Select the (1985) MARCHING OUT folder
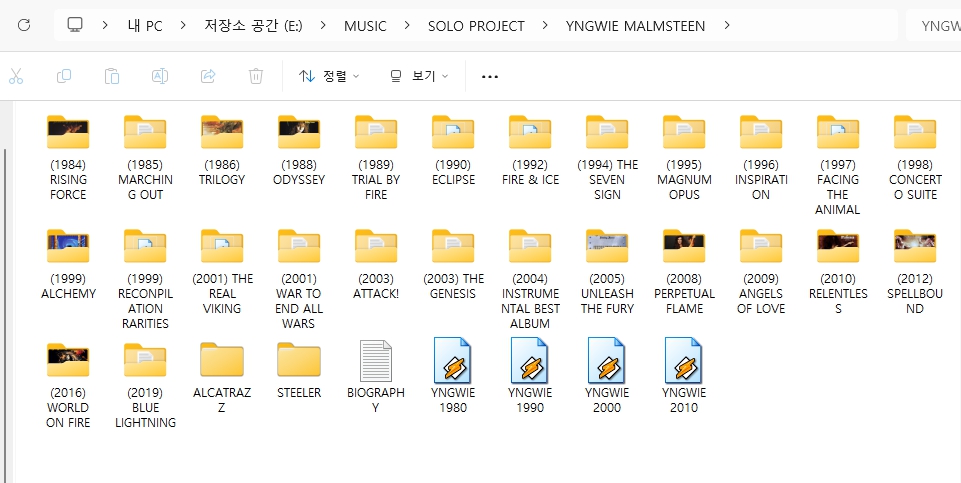Screen dimensions: 961x483 145,158
